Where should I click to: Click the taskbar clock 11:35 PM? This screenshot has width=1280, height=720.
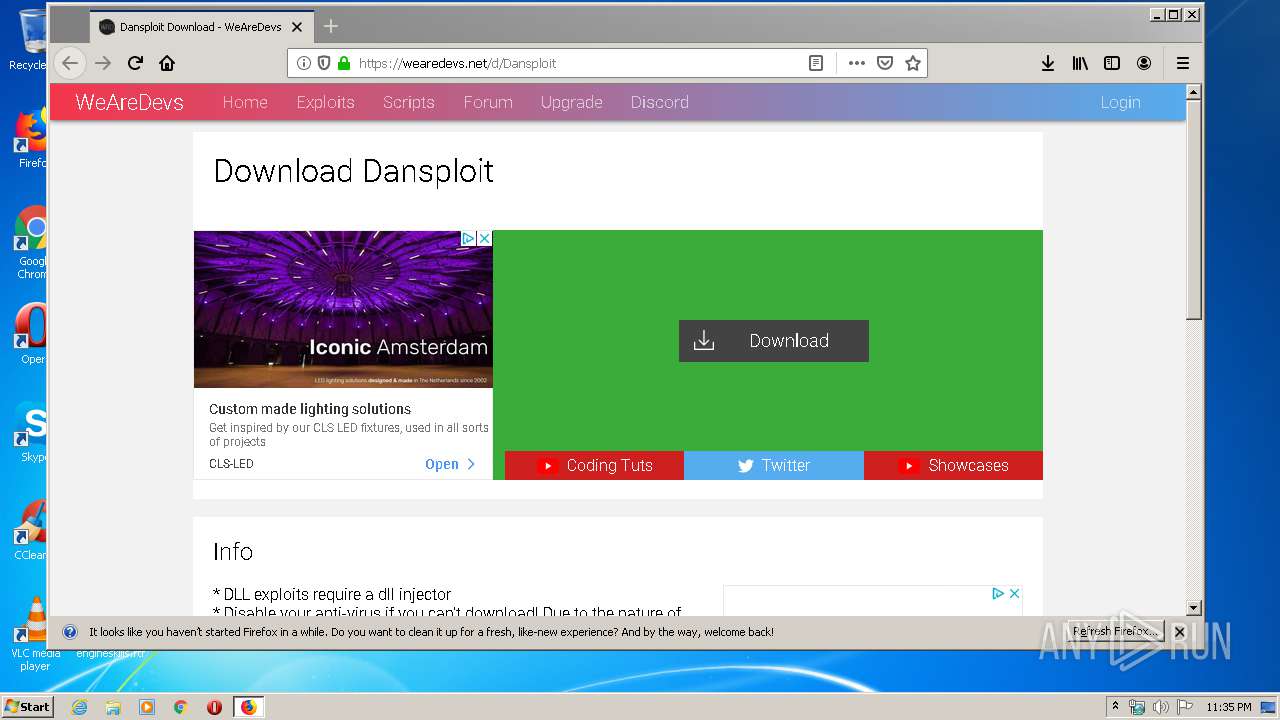[x=1228, y=707]
